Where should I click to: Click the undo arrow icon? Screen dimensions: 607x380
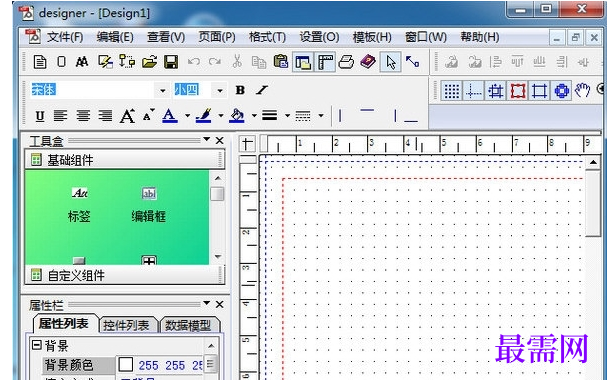pyautogui.click(x=194, y=62)
